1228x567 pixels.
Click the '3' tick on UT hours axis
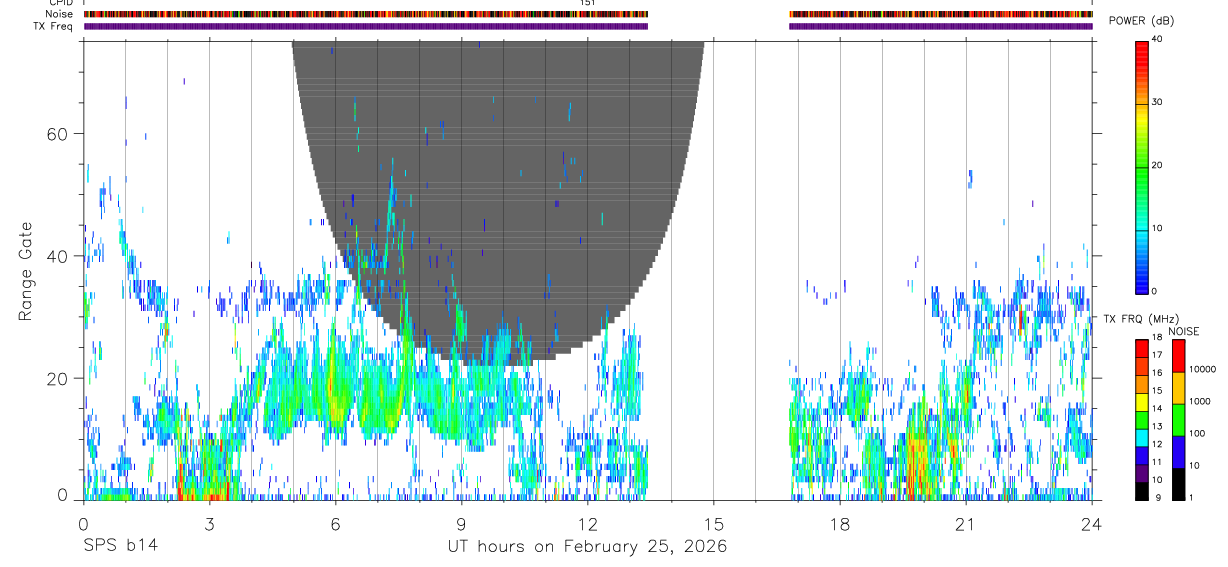(x=209, y=523)
